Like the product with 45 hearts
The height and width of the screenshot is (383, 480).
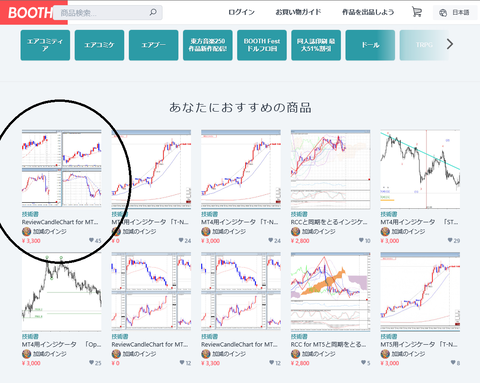[x=92, y=240]
